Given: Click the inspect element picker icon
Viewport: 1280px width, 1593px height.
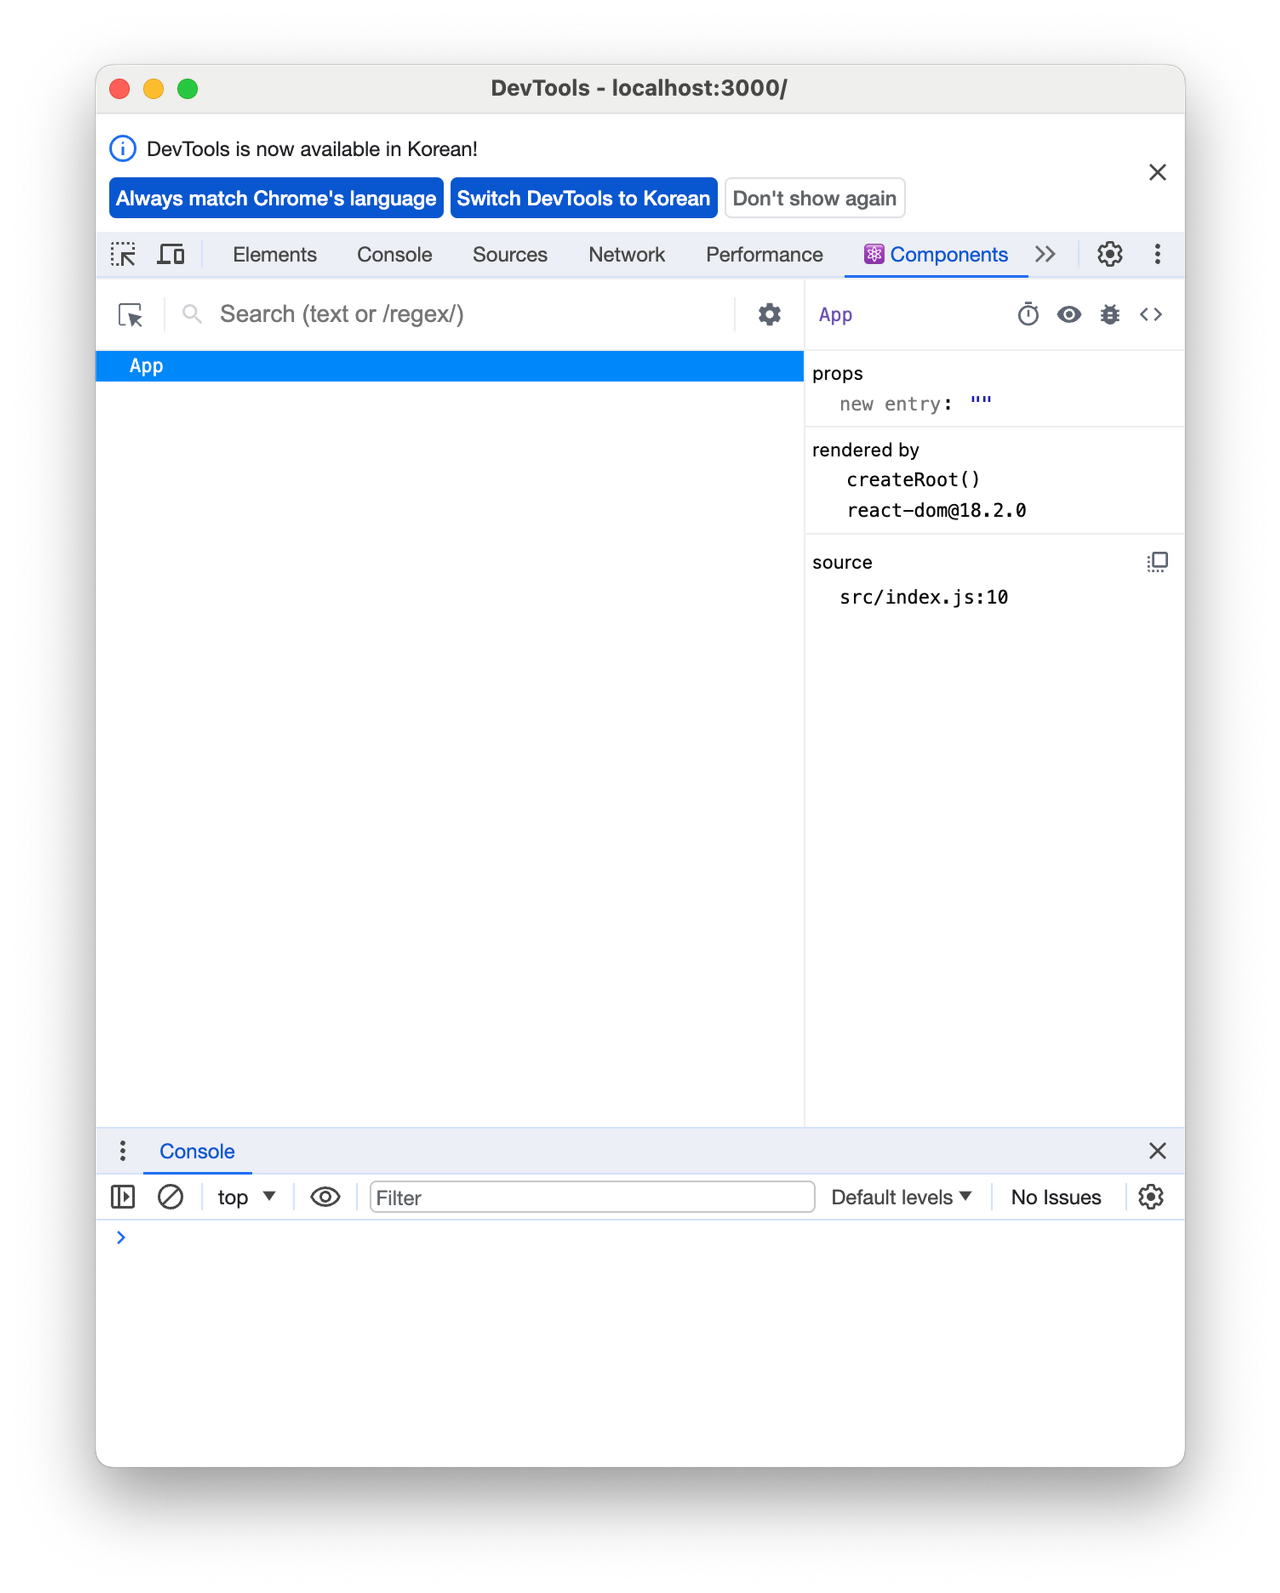Looking at the screenshot, I should click(x=123, y=254).
